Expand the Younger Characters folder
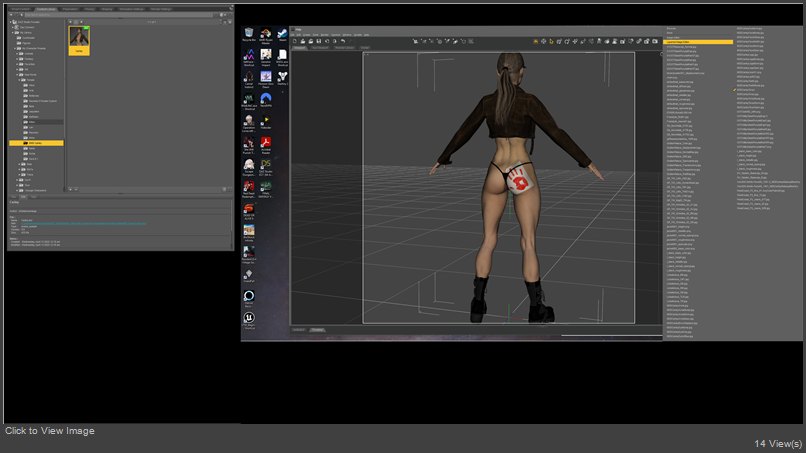806x453 pixels. tap(17, 190)
